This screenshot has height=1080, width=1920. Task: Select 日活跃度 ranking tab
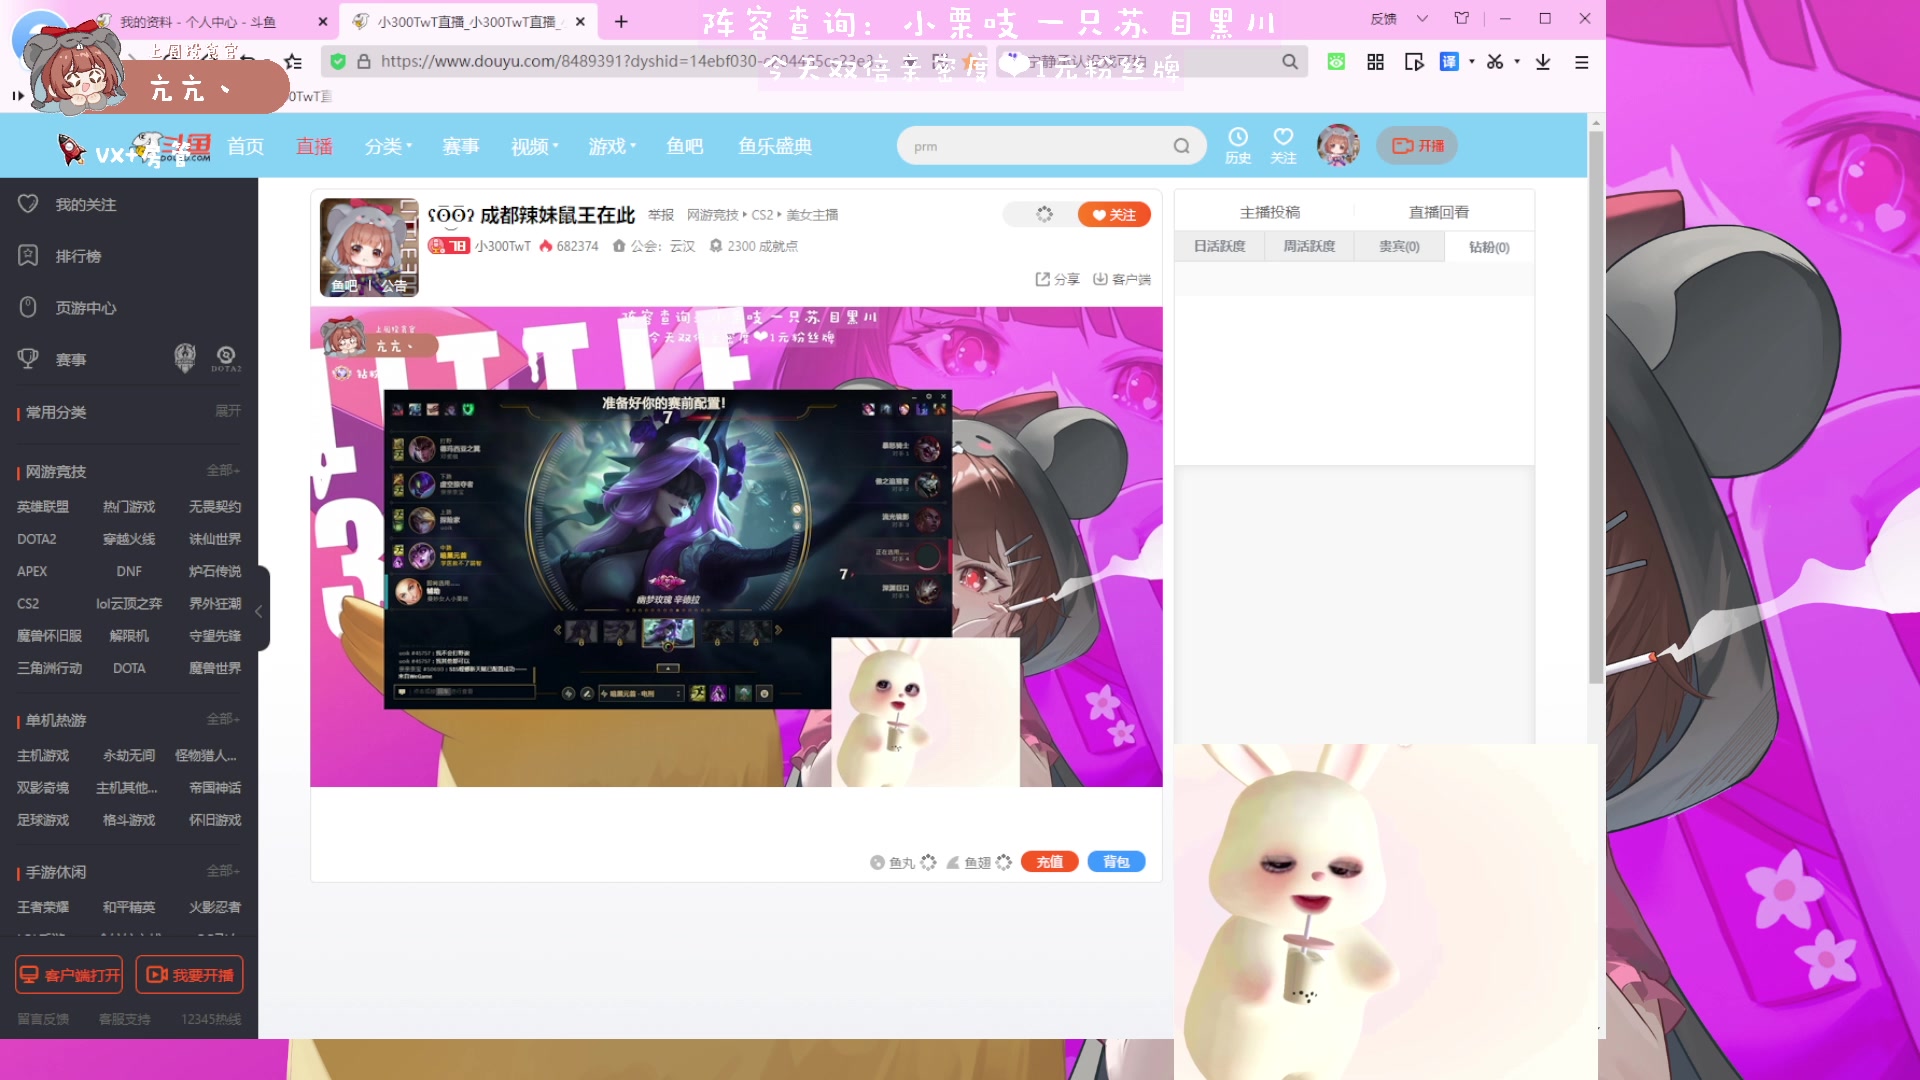1219,246
